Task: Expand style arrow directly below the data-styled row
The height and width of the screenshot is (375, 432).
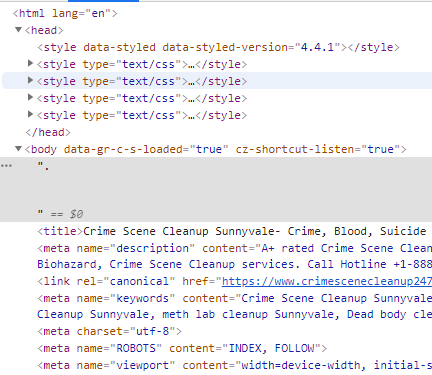Action: (30, 63)
